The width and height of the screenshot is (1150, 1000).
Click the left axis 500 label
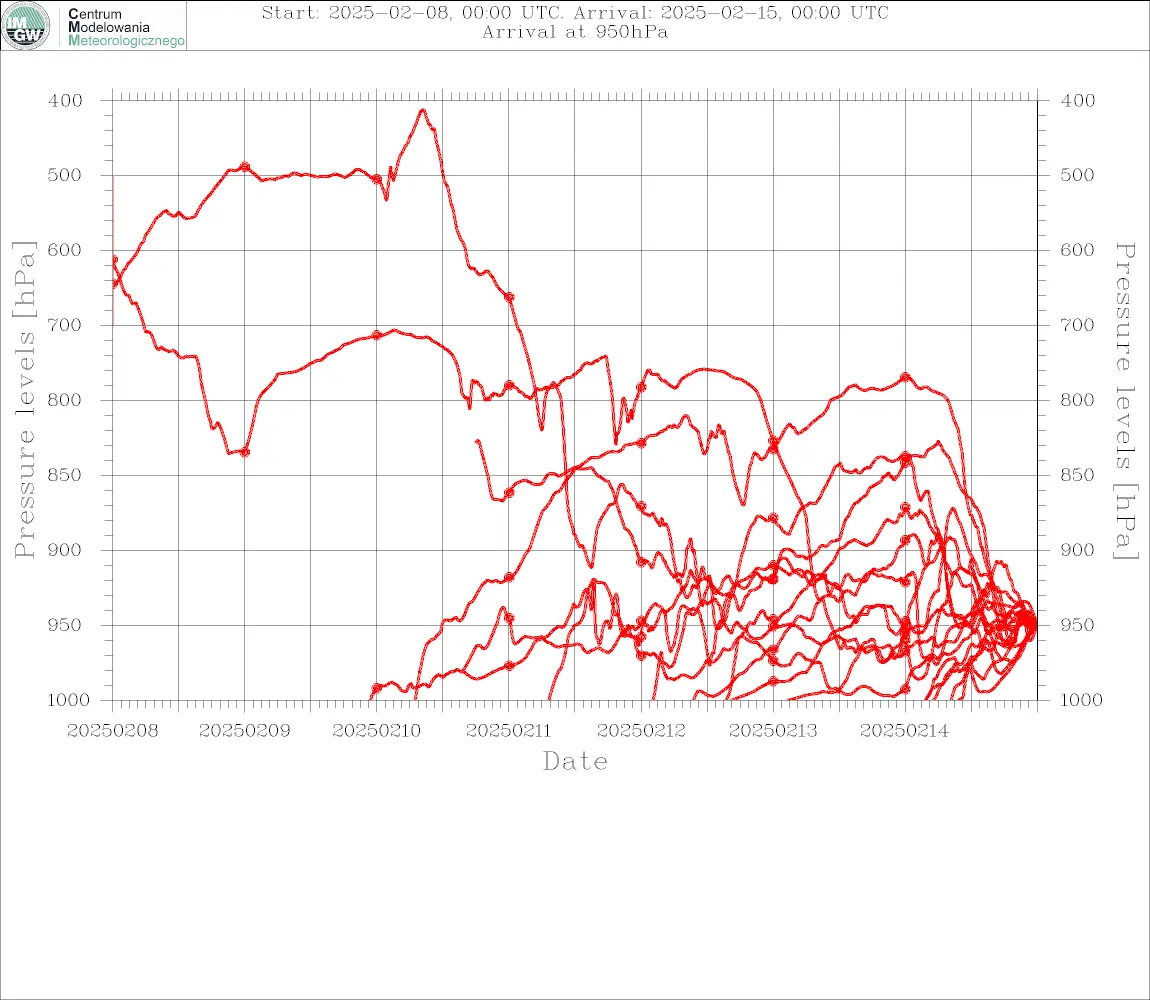66,175
